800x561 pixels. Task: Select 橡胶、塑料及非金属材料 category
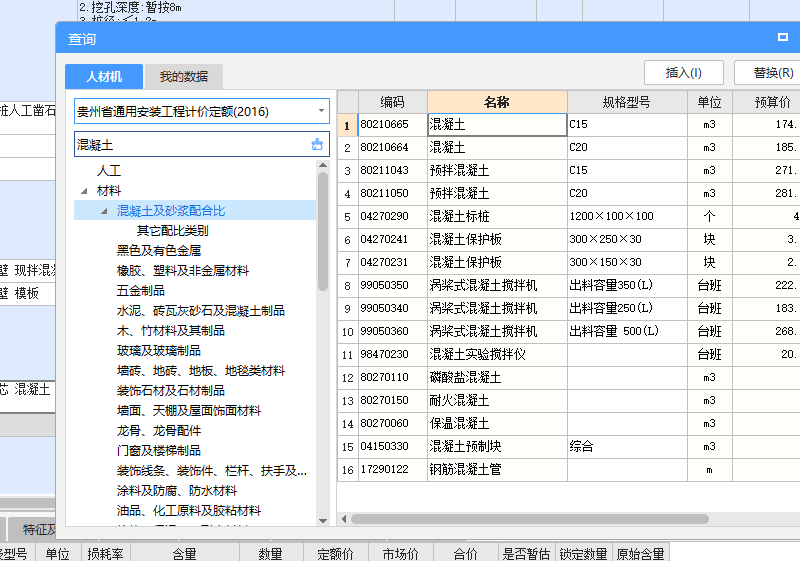pos(183,270)
